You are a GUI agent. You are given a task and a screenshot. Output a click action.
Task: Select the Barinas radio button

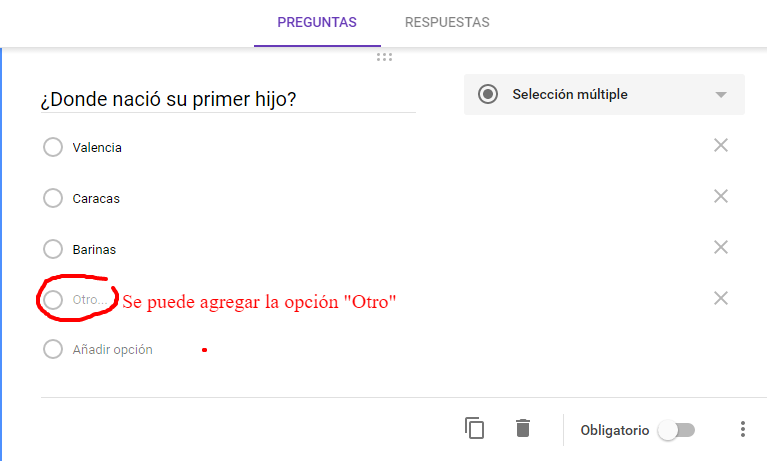point(53,249)
